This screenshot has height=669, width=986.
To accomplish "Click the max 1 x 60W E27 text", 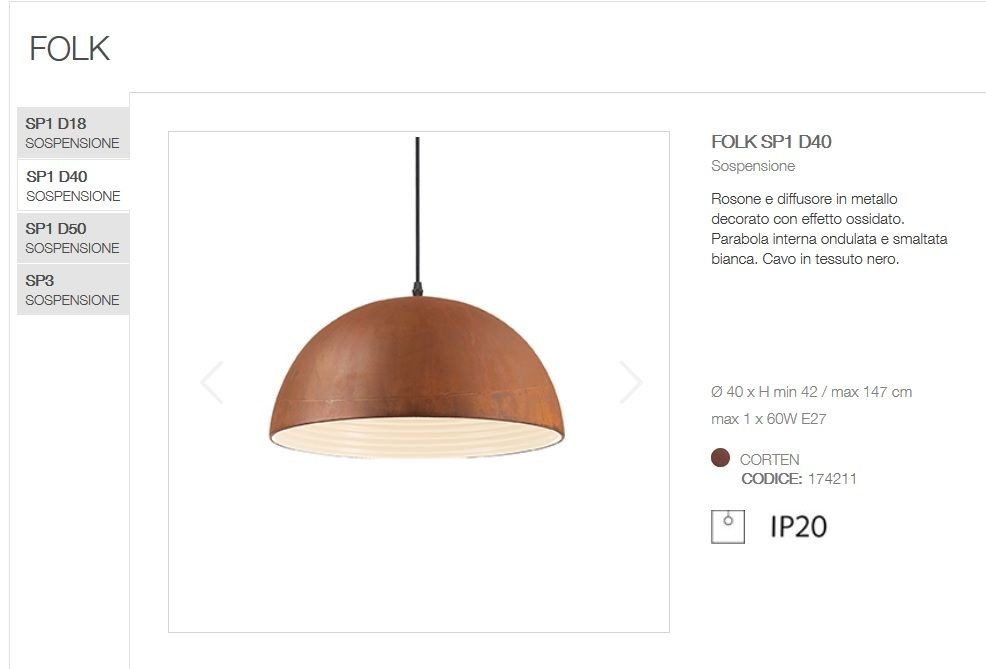I will [x=768, y=419].
